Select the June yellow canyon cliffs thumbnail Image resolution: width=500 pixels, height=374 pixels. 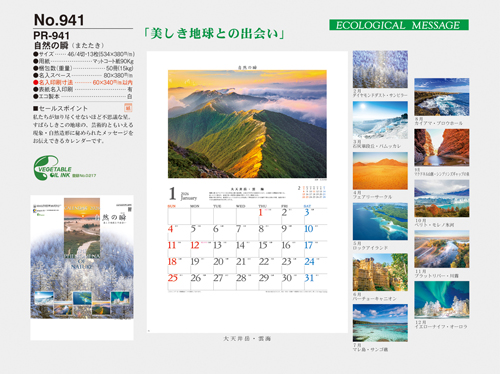tap(380, 272)
